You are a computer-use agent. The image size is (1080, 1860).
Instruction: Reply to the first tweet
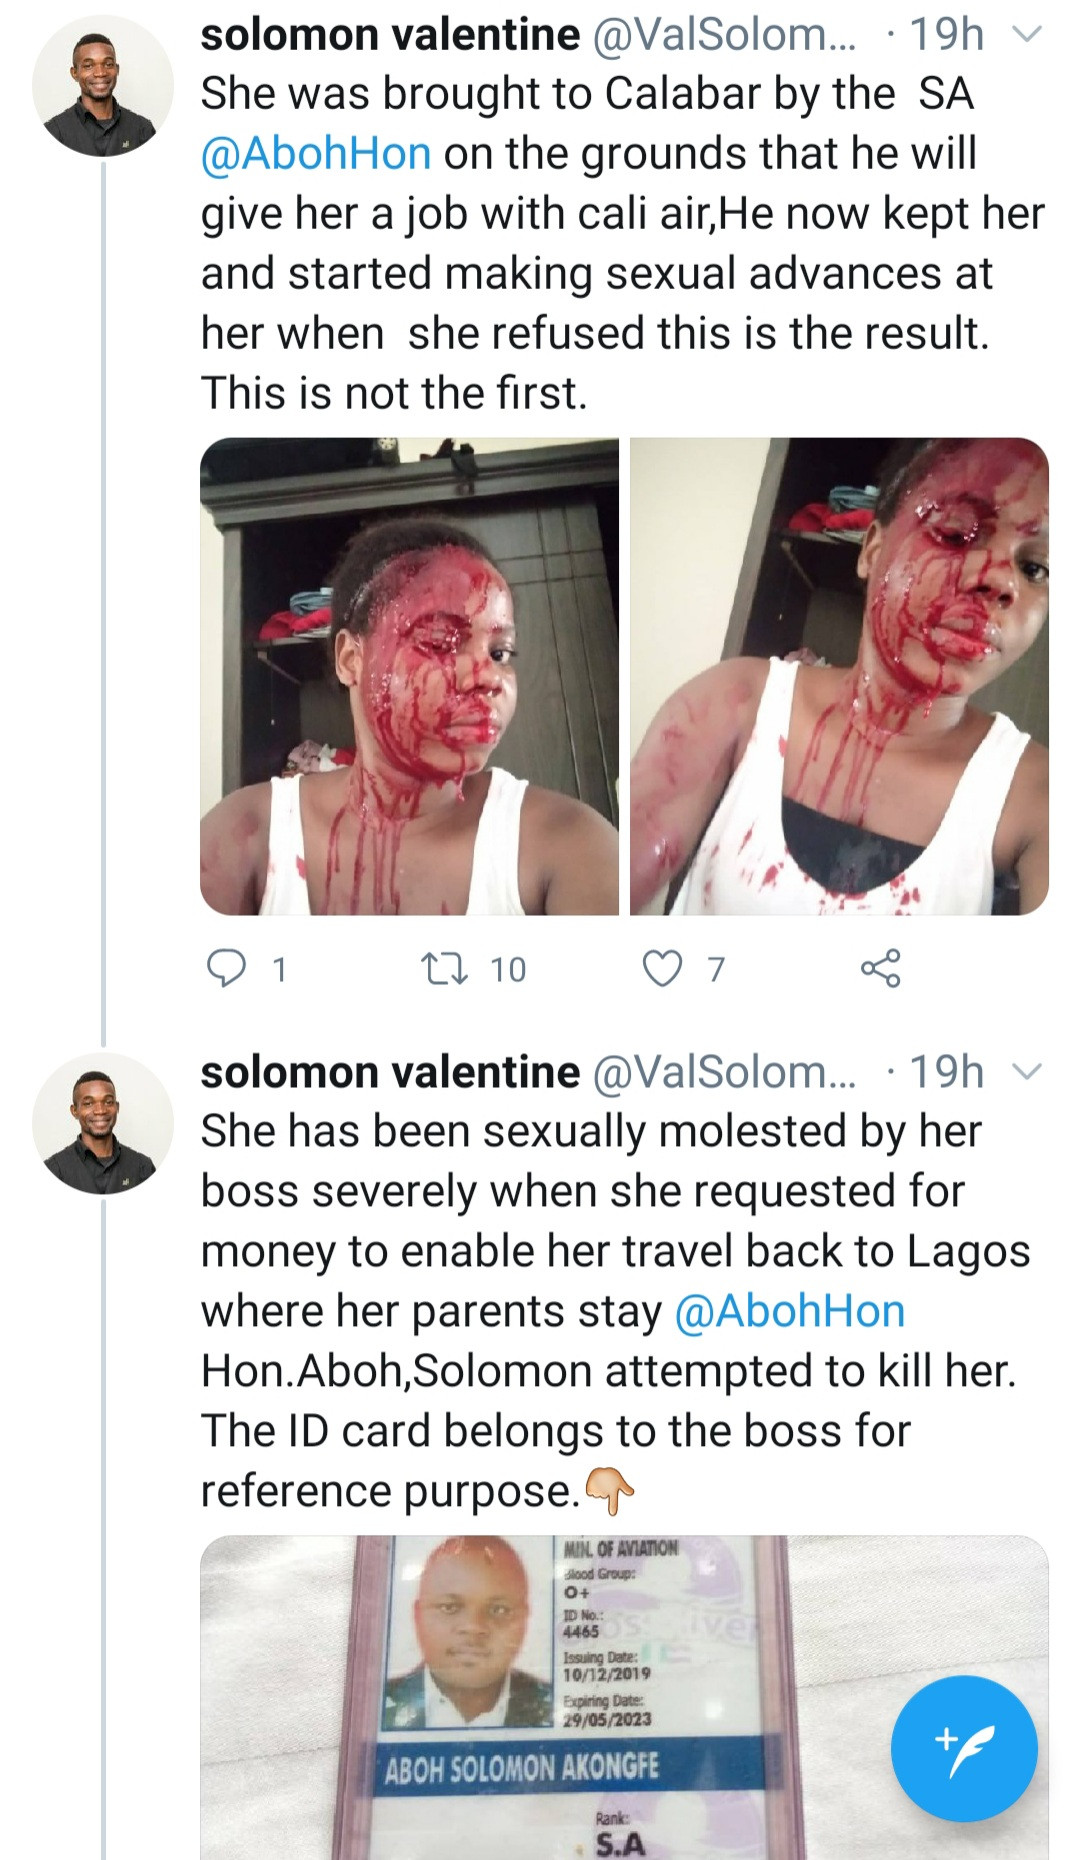pyautogui.click(x=226, y=968)
